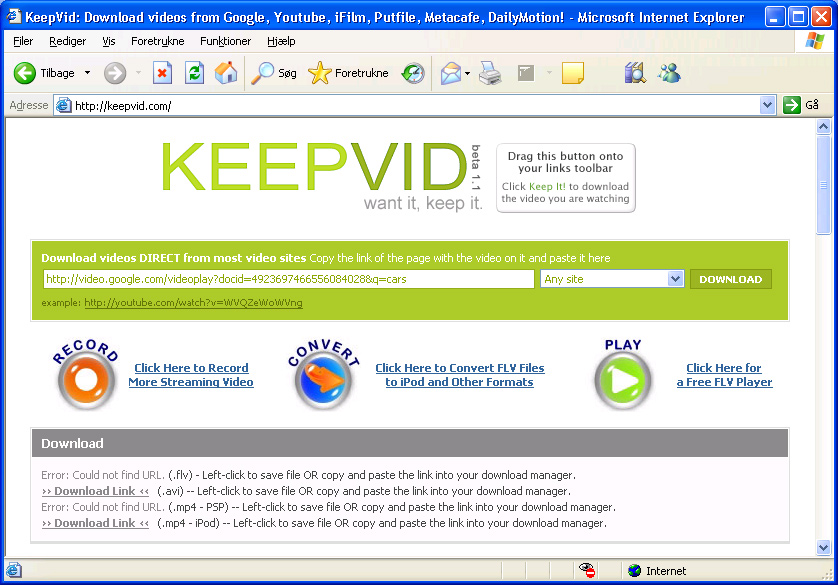The width and height of the screenshot is (838, 585).
Task: Click the .flv 'Error: Could not find URL.' text
Action: (x=103, y=475)
